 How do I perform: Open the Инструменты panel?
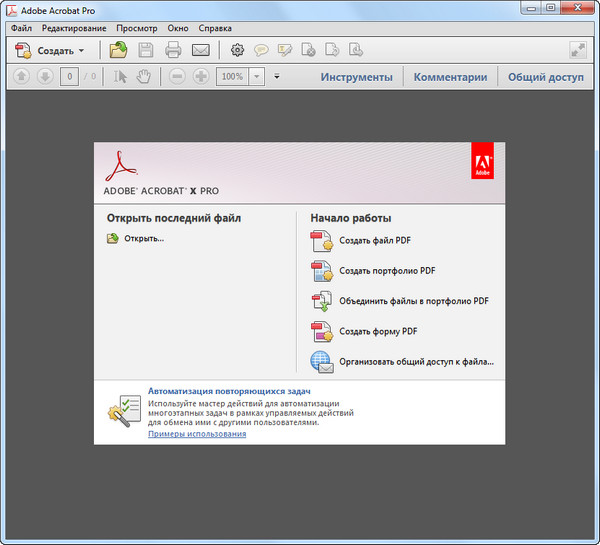(x=356, y=77)
